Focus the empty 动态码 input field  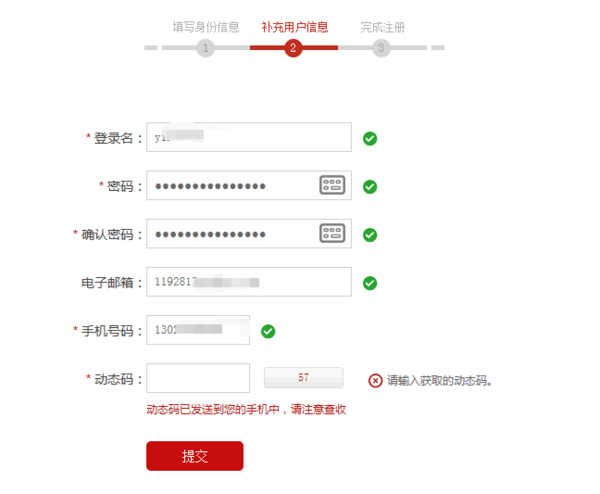pos(198,378)
